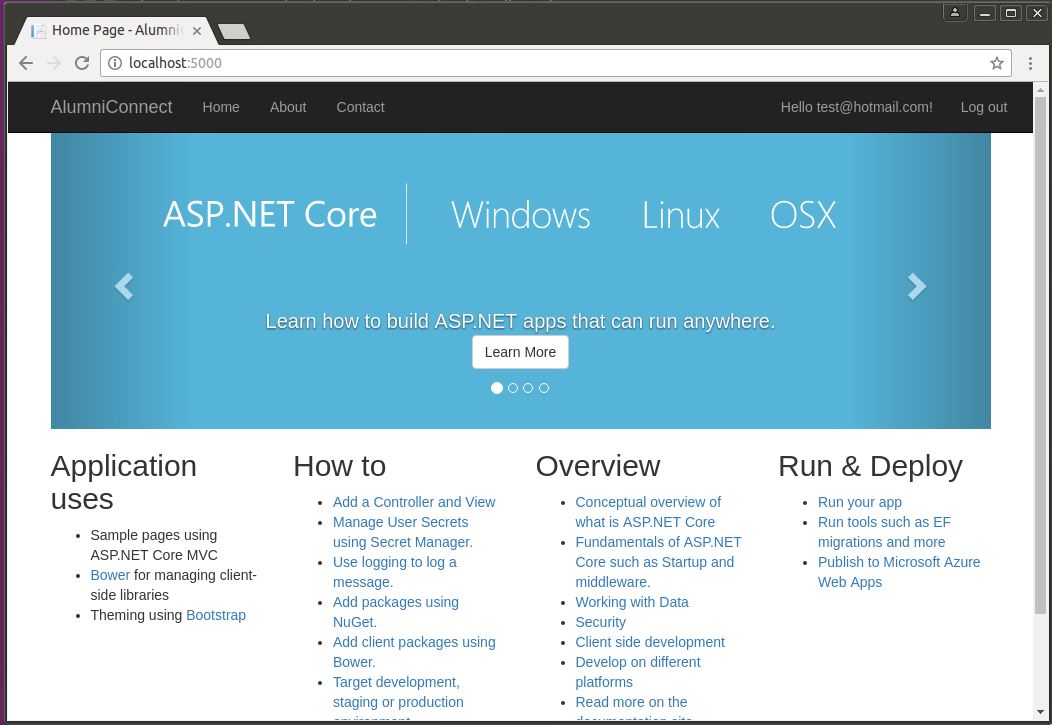Screen dimensions: 1052x725
Task: Open the About navigation item
Action: [x=288, y=107]
